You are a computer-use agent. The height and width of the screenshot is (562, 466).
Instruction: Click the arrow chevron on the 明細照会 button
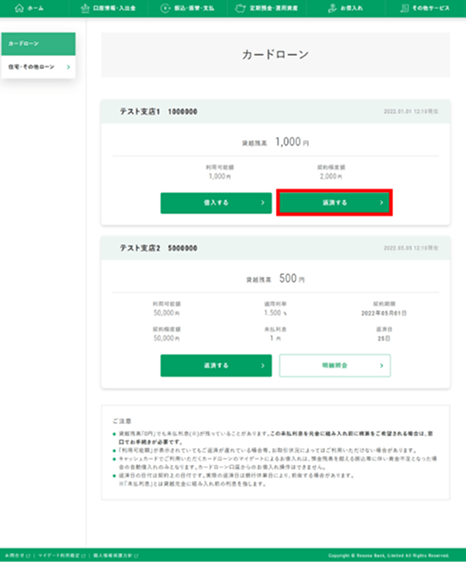coord(381,366)
